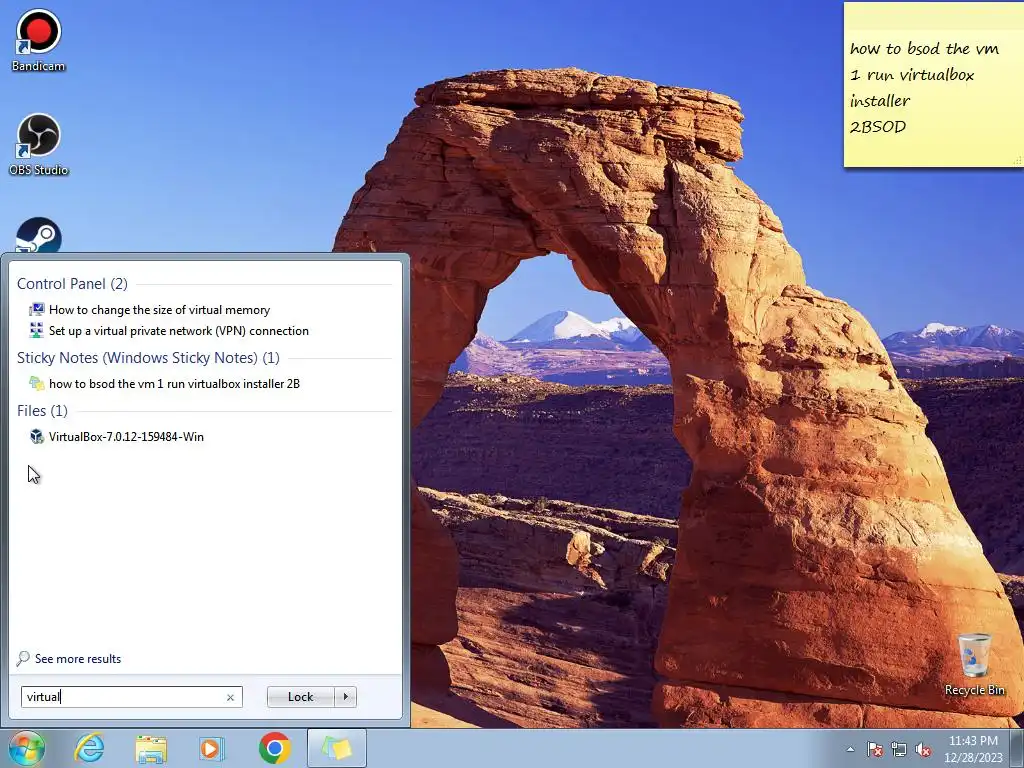Click the Lock button
Screen dimensions: 1024x768
coord(300,697)
